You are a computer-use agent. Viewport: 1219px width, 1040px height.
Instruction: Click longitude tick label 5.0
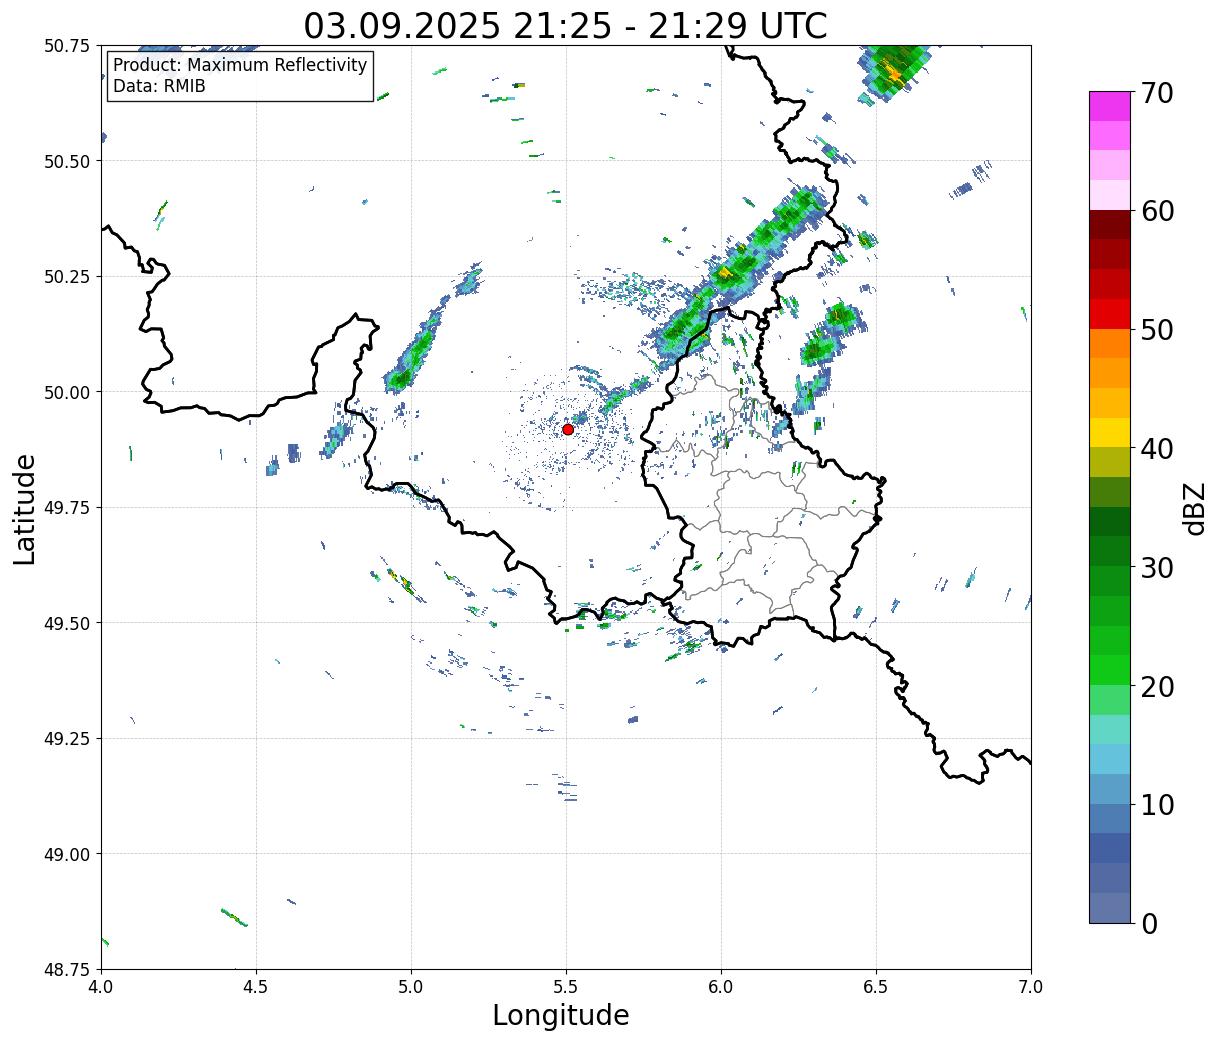[411, 986]
